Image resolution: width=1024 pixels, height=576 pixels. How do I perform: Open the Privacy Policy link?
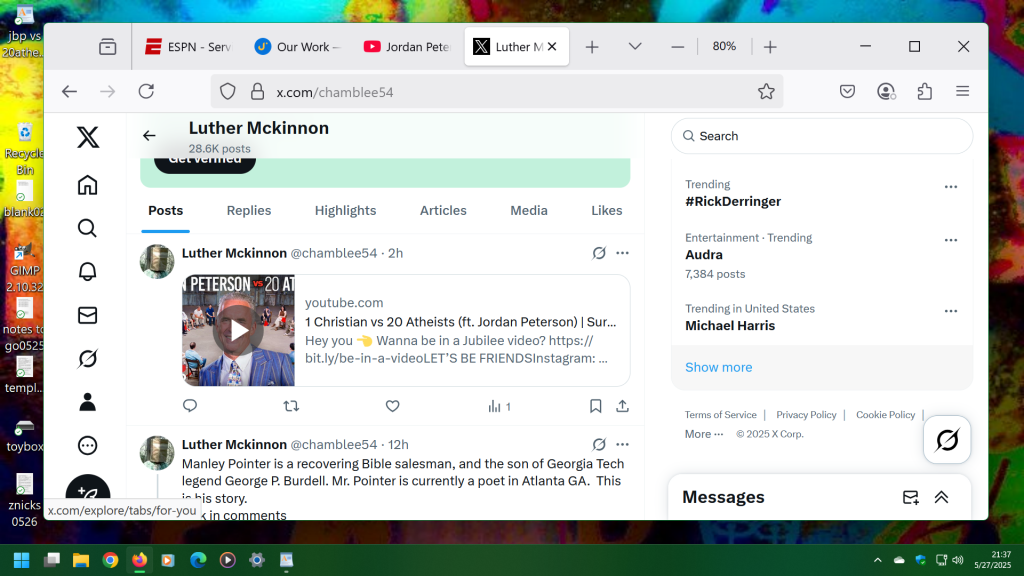(806, 415)
